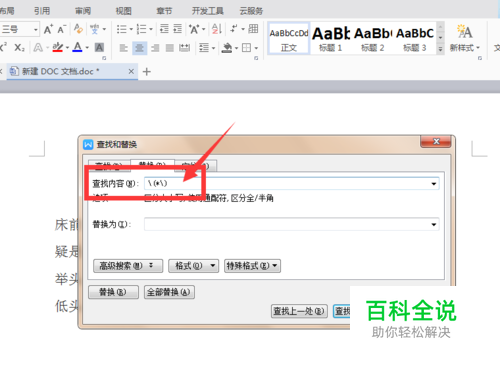Viewport: 500px width, 371px height.
Task: Open the 查找内容 history dropdown
Action: pos(434,184)
